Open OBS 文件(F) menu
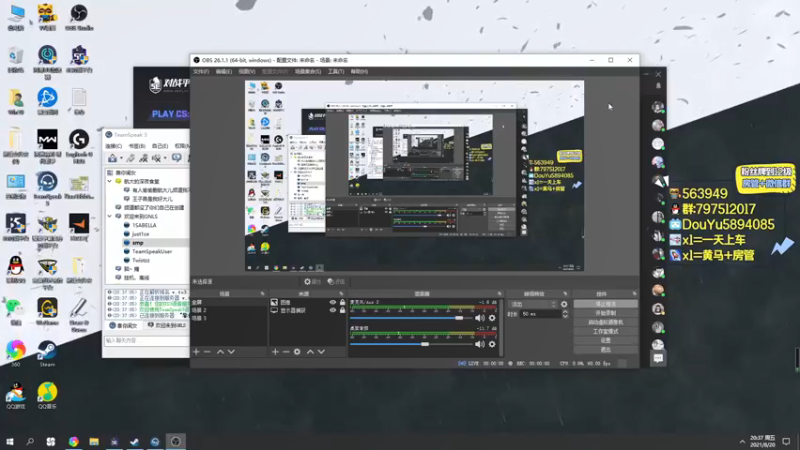The width and height of the screenshot is (800, 450). coord(201,71)
